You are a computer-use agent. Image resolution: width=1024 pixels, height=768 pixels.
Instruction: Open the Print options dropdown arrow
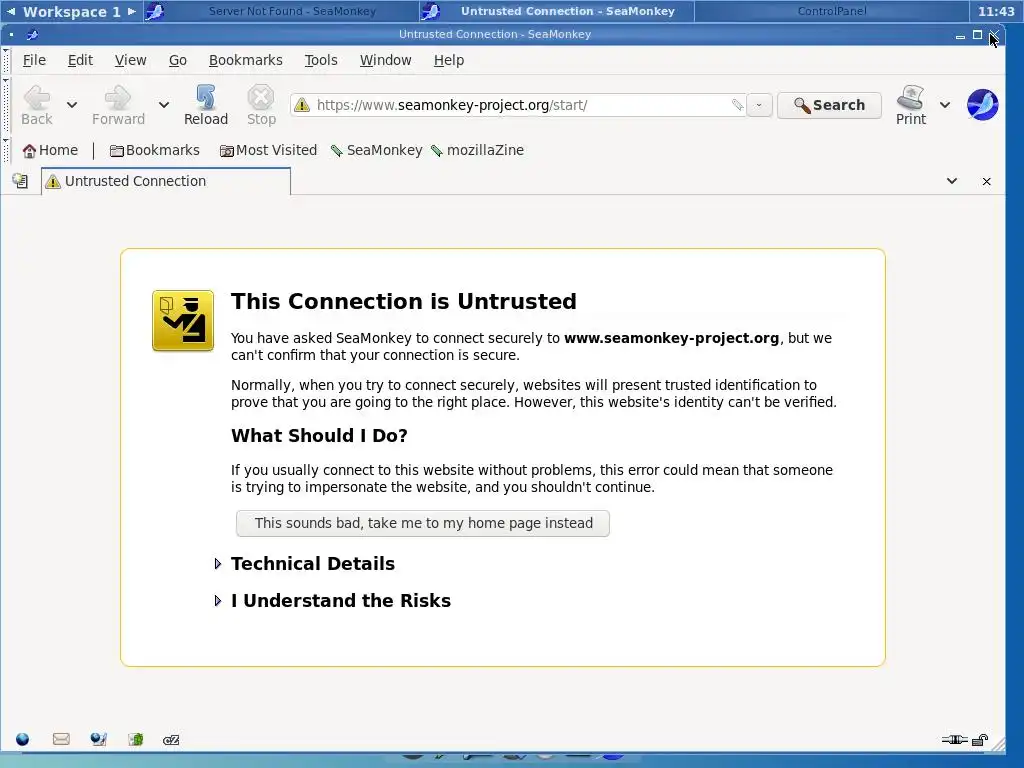(944, 104)
